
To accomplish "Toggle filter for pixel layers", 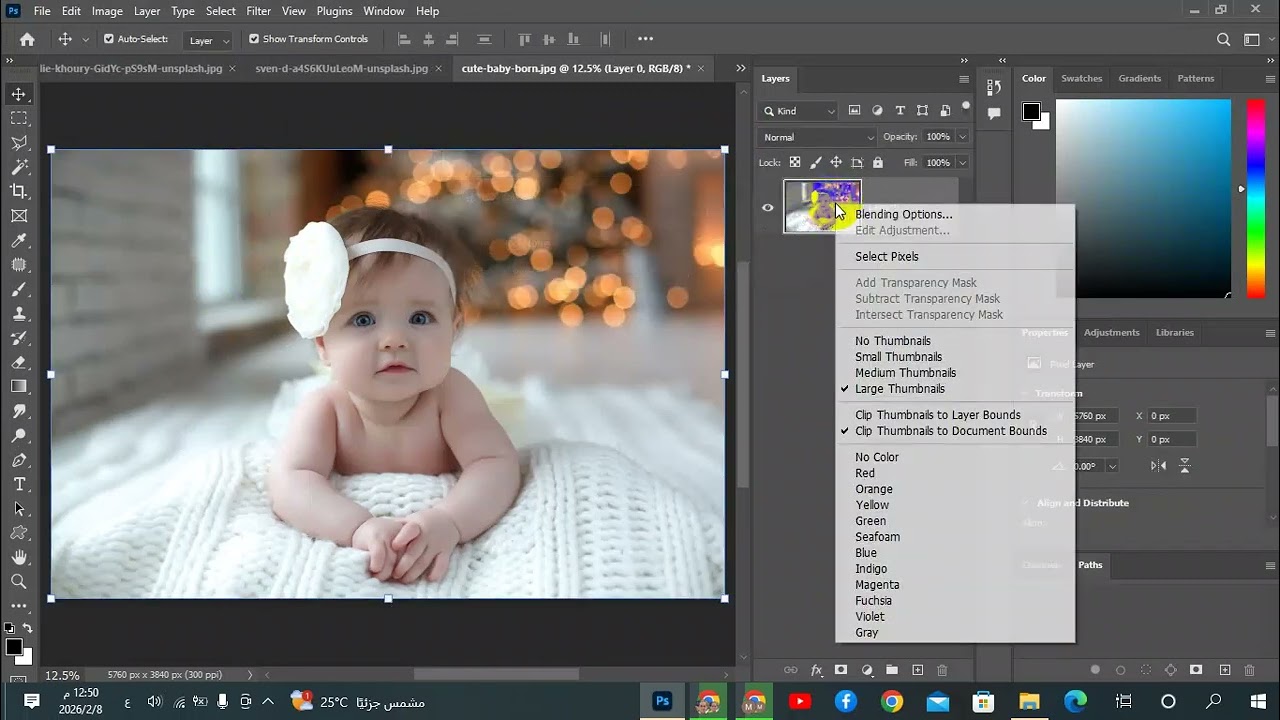I will point(854,111).
